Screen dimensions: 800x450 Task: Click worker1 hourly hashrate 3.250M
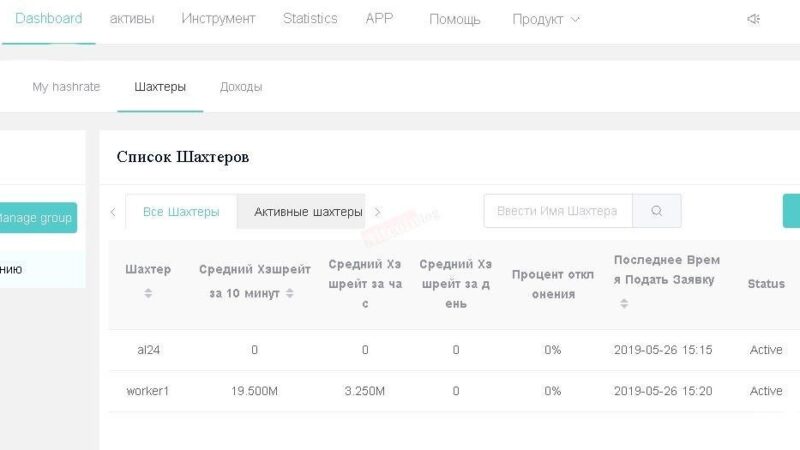pyautogui.click(x=364, y=391)
